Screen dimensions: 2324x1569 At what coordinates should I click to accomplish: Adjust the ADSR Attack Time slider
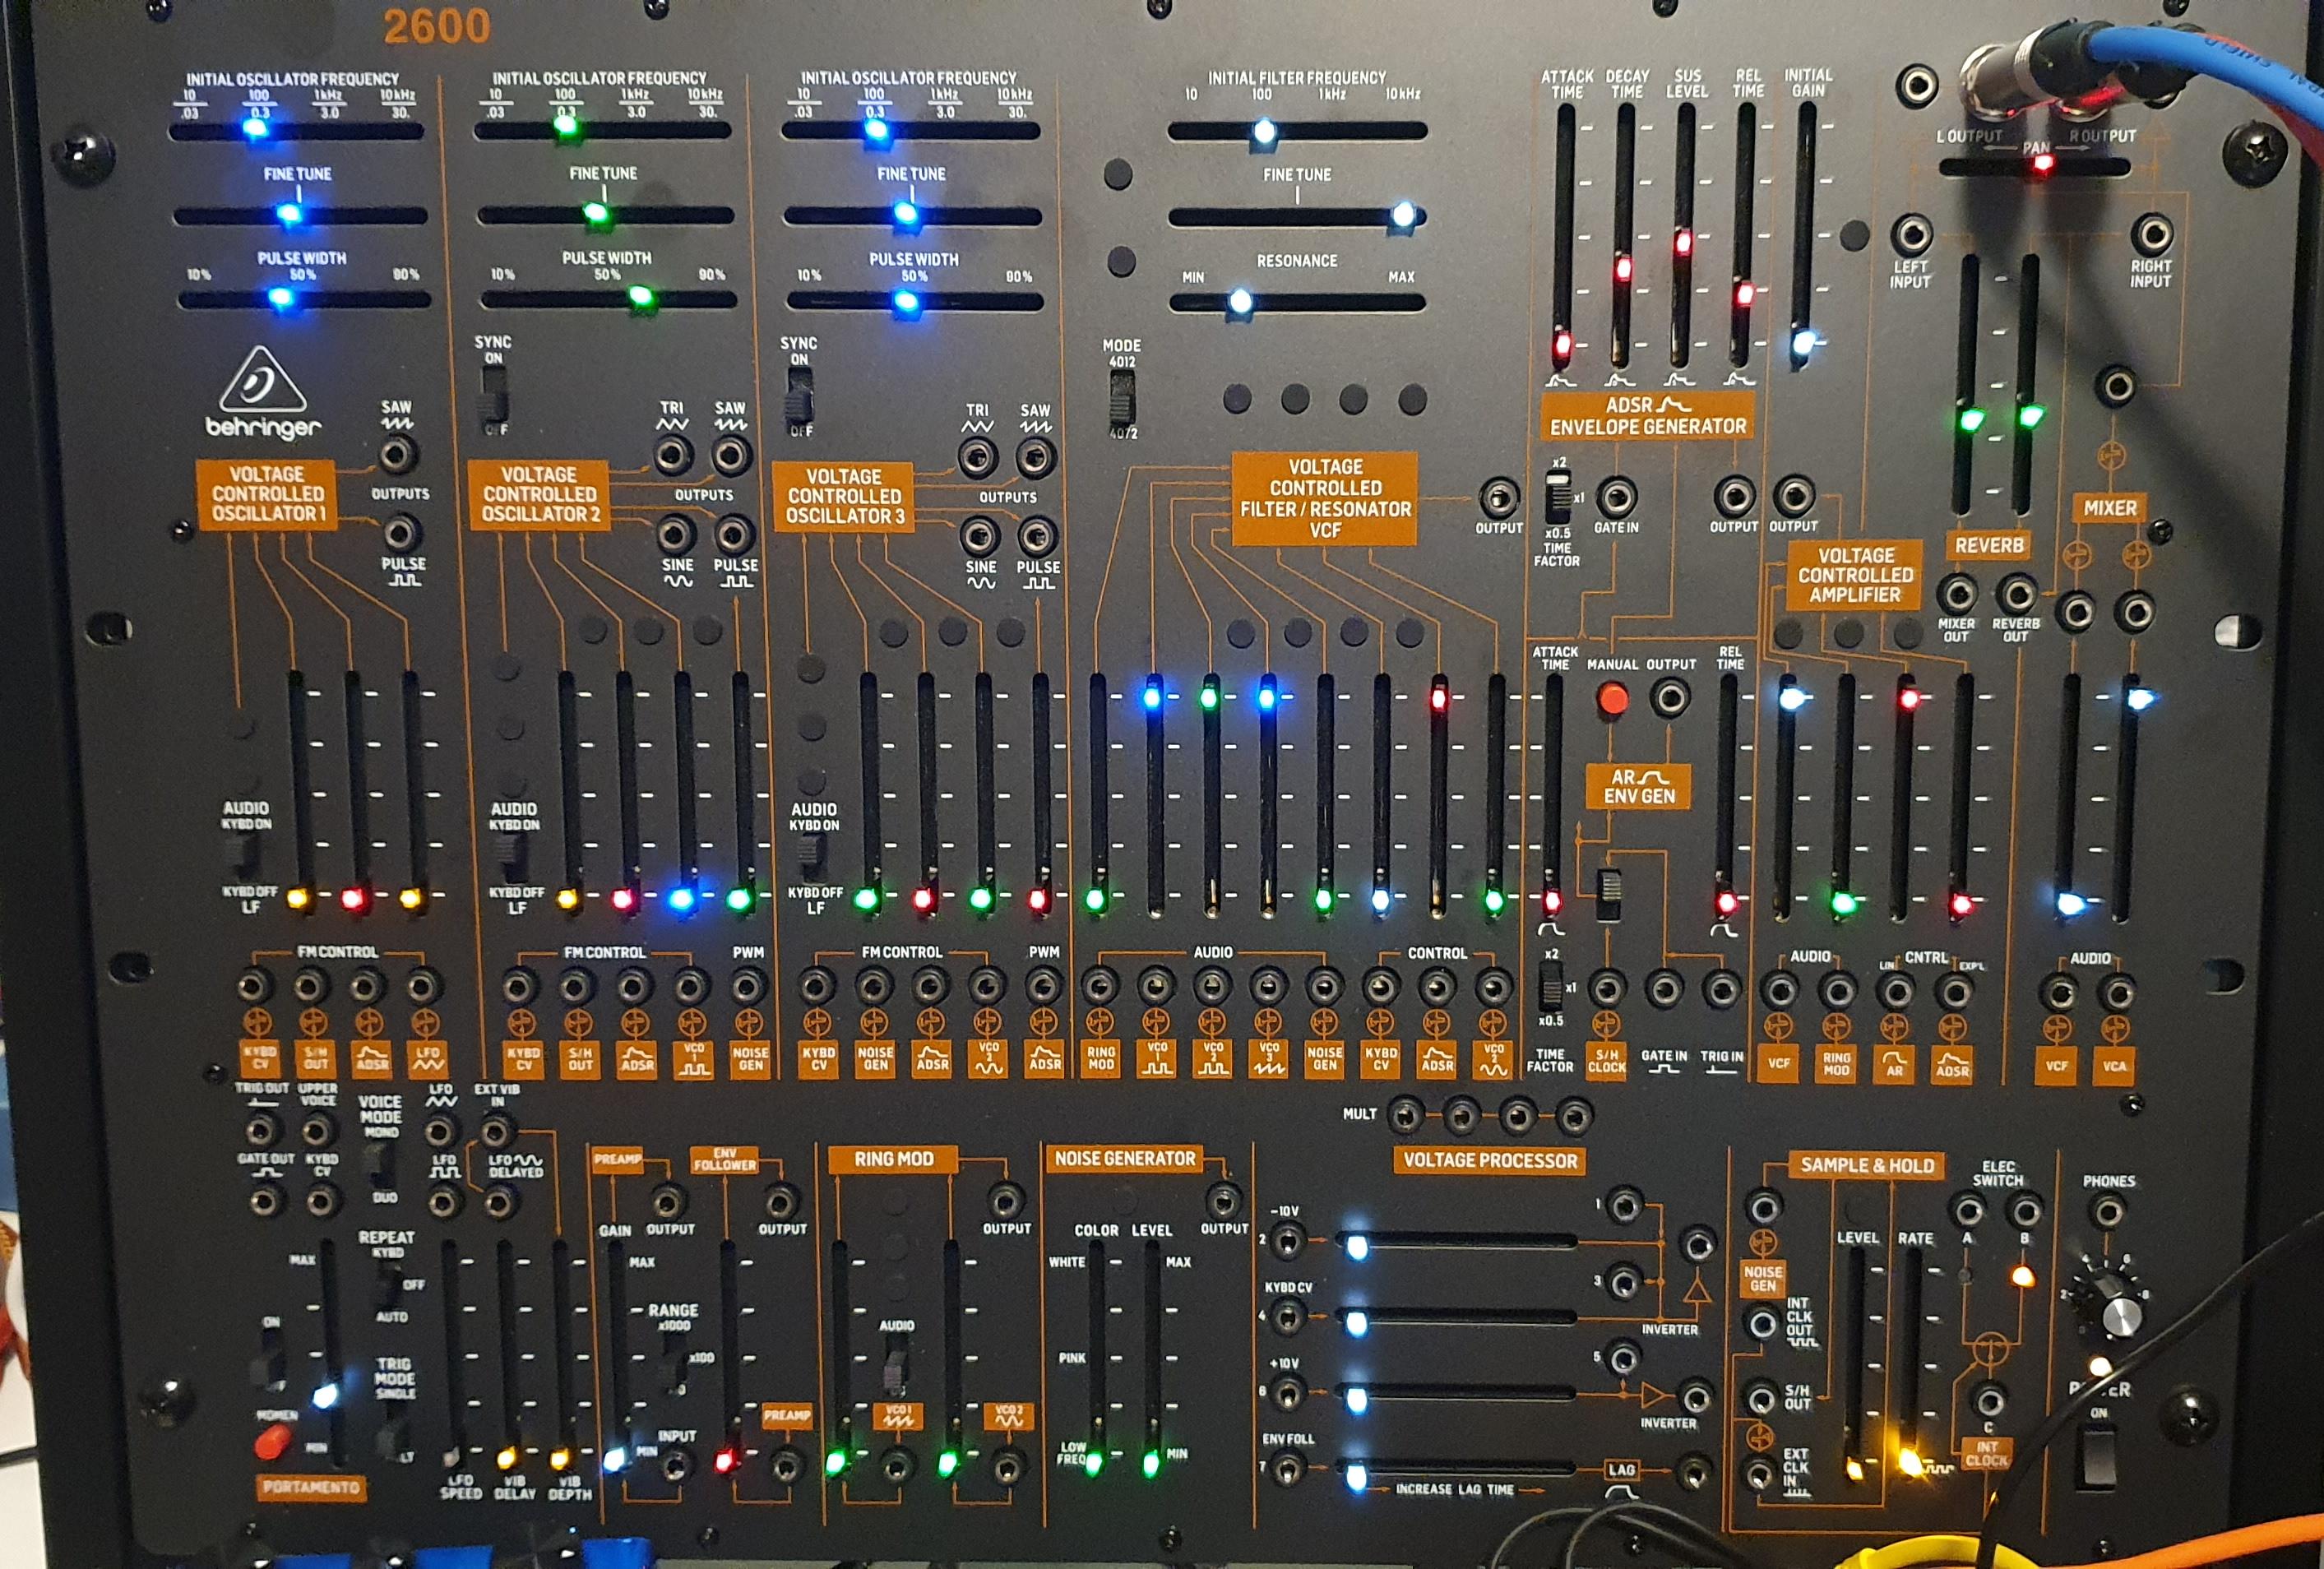click(x=1562, y=347)
